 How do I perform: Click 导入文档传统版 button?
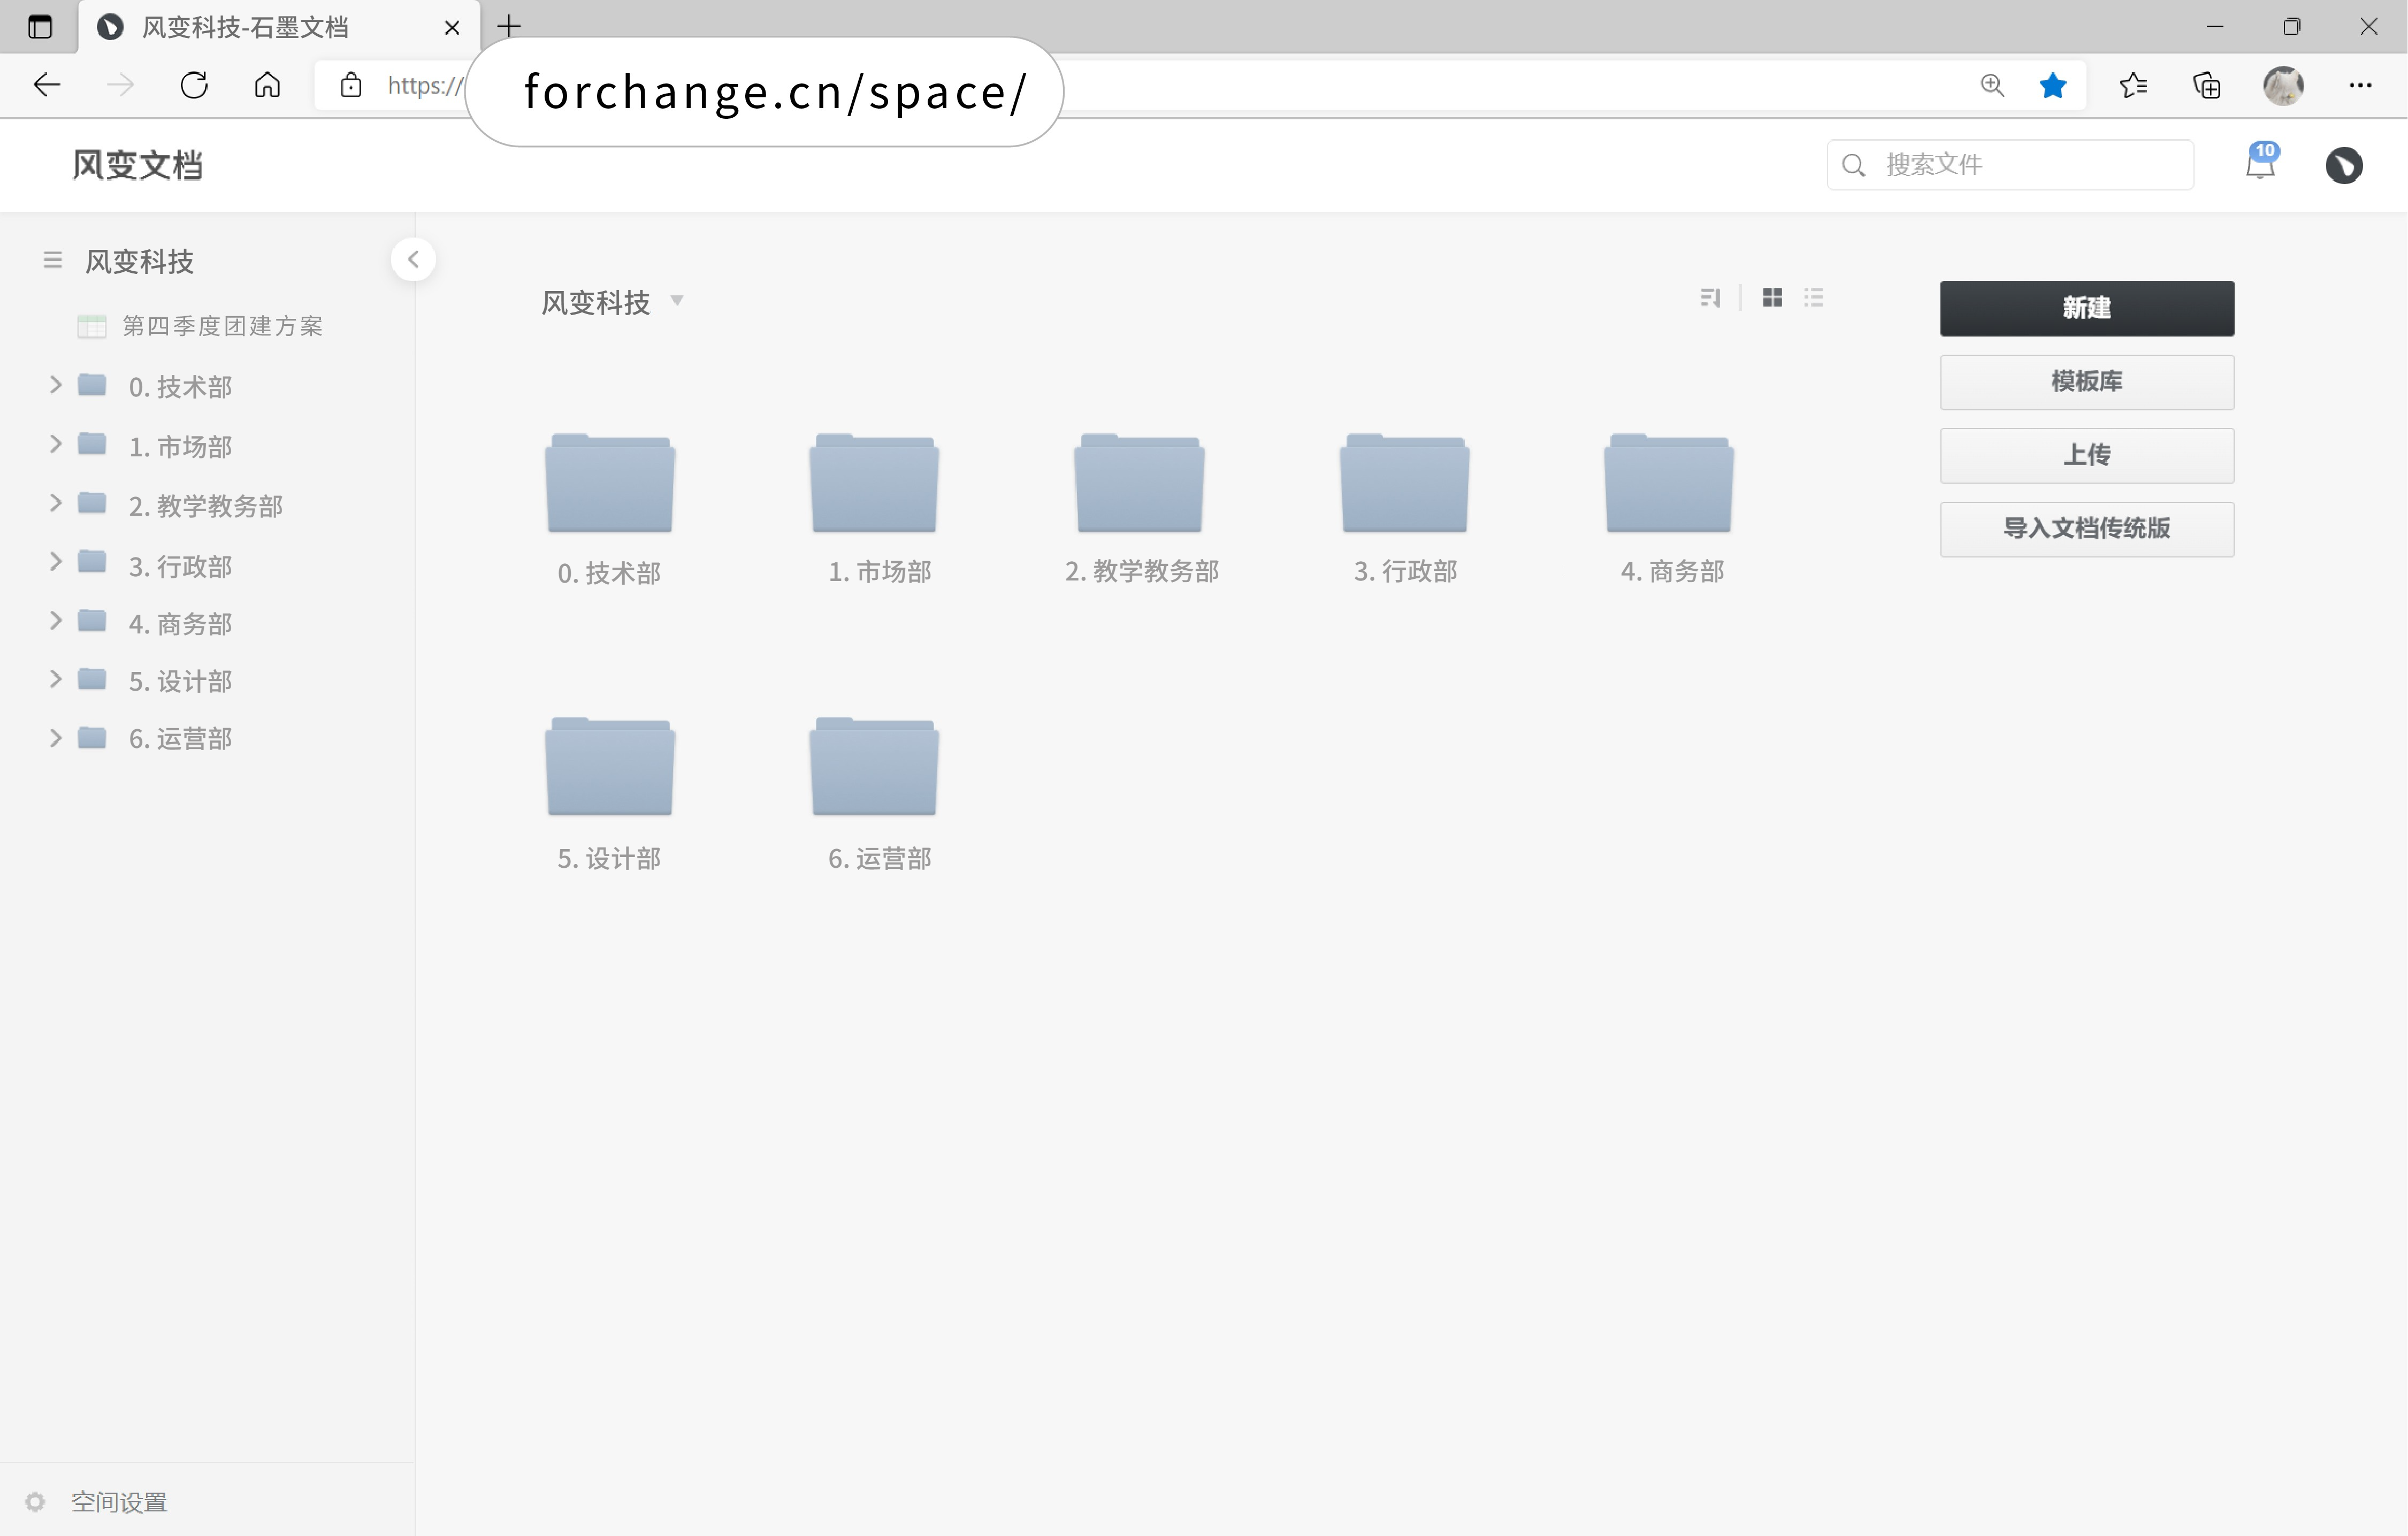2087,529
